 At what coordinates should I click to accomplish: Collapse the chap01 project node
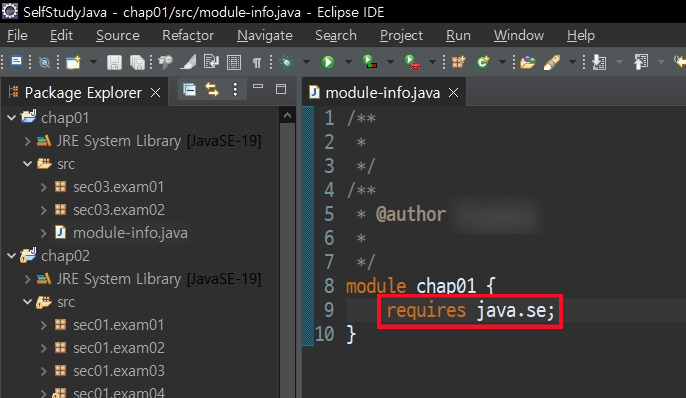[x=12, y=118]
